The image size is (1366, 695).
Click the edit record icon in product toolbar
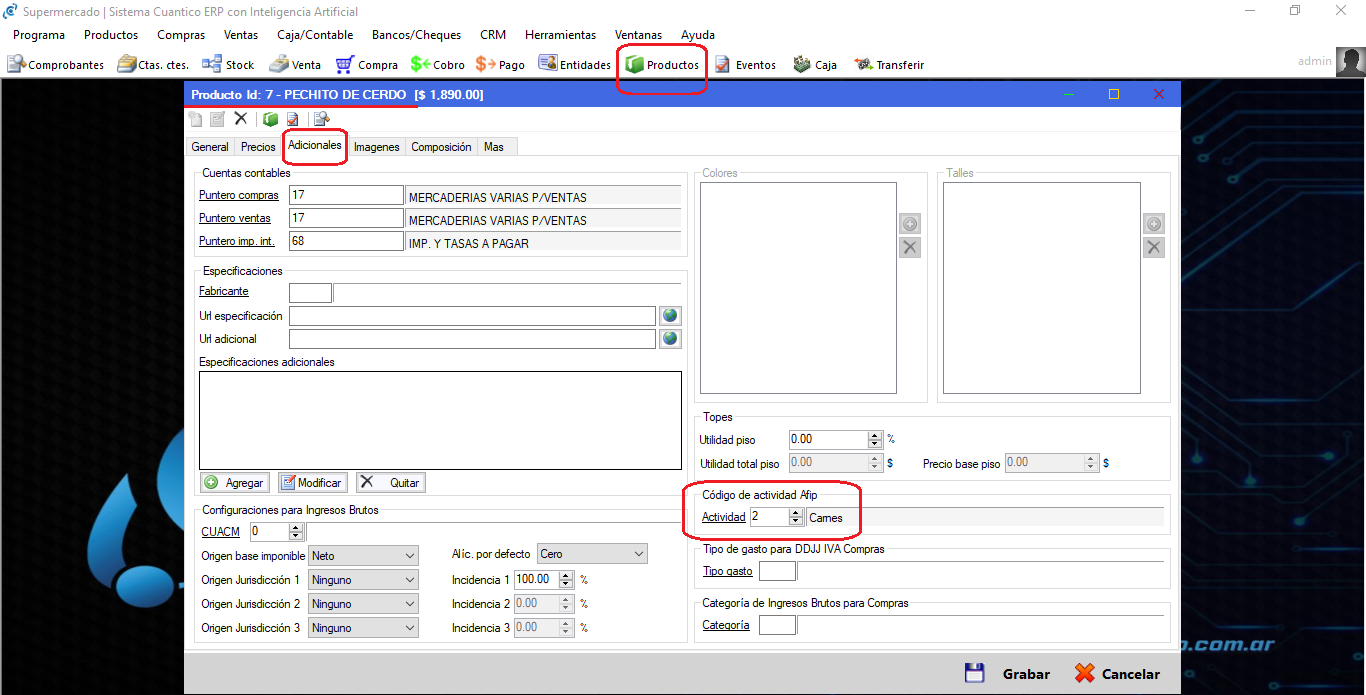coord(217,119)
